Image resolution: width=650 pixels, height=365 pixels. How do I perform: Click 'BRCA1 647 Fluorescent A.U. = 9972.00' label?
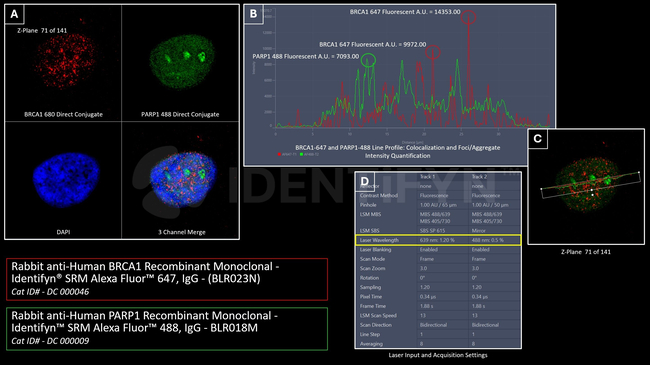click(x=372, y=44)
